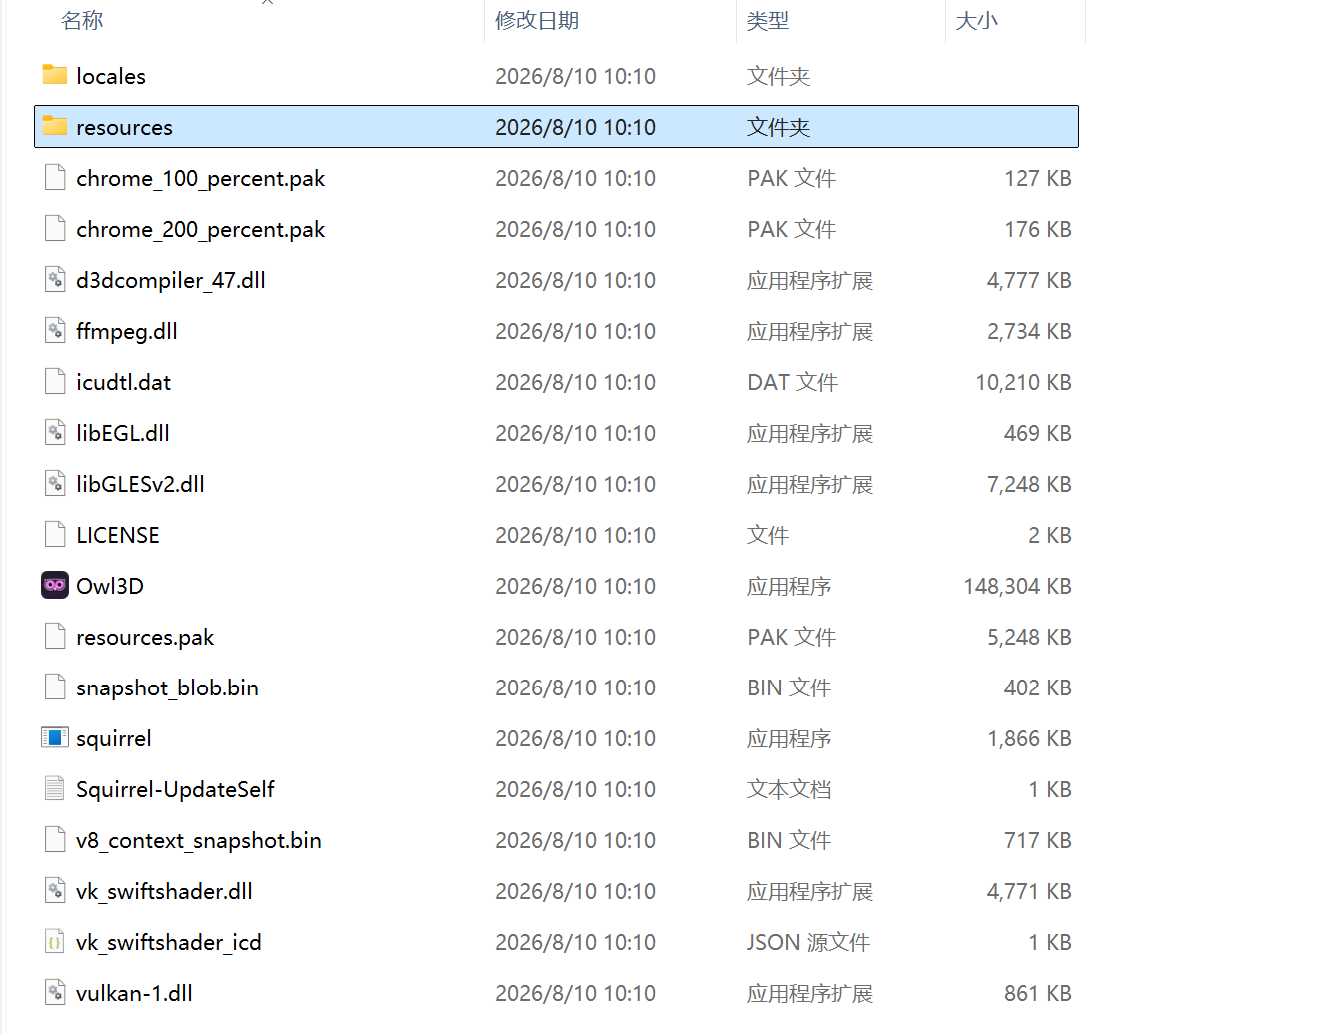Select the d3dcompiler_47.dll file name
The image size is (1321, 1034).
coord(171,280)
